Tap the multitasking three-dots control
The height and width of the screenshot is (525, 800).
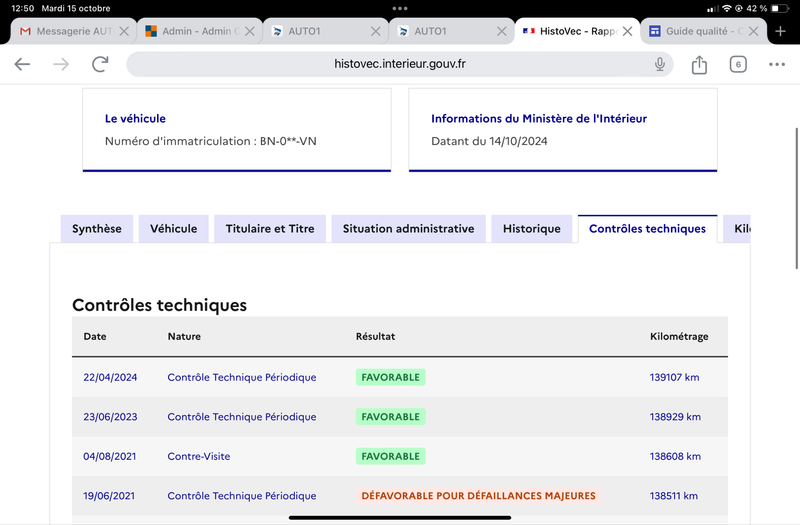click(400, 8)
